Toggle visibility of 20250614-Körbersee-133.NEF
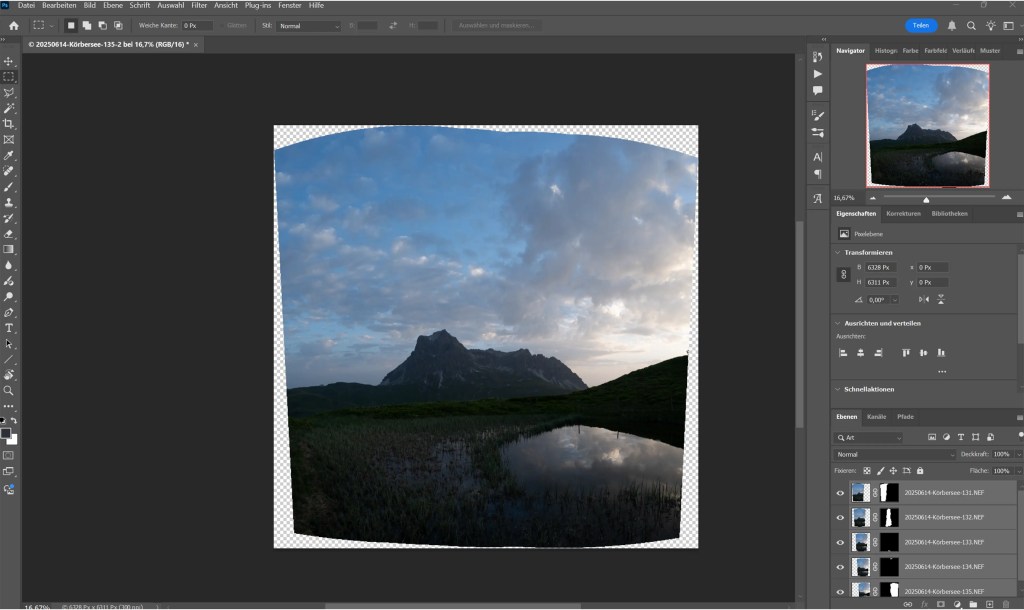Image resolution: width=1024 pixels, height=610 pixels. (x=839, y=543)
